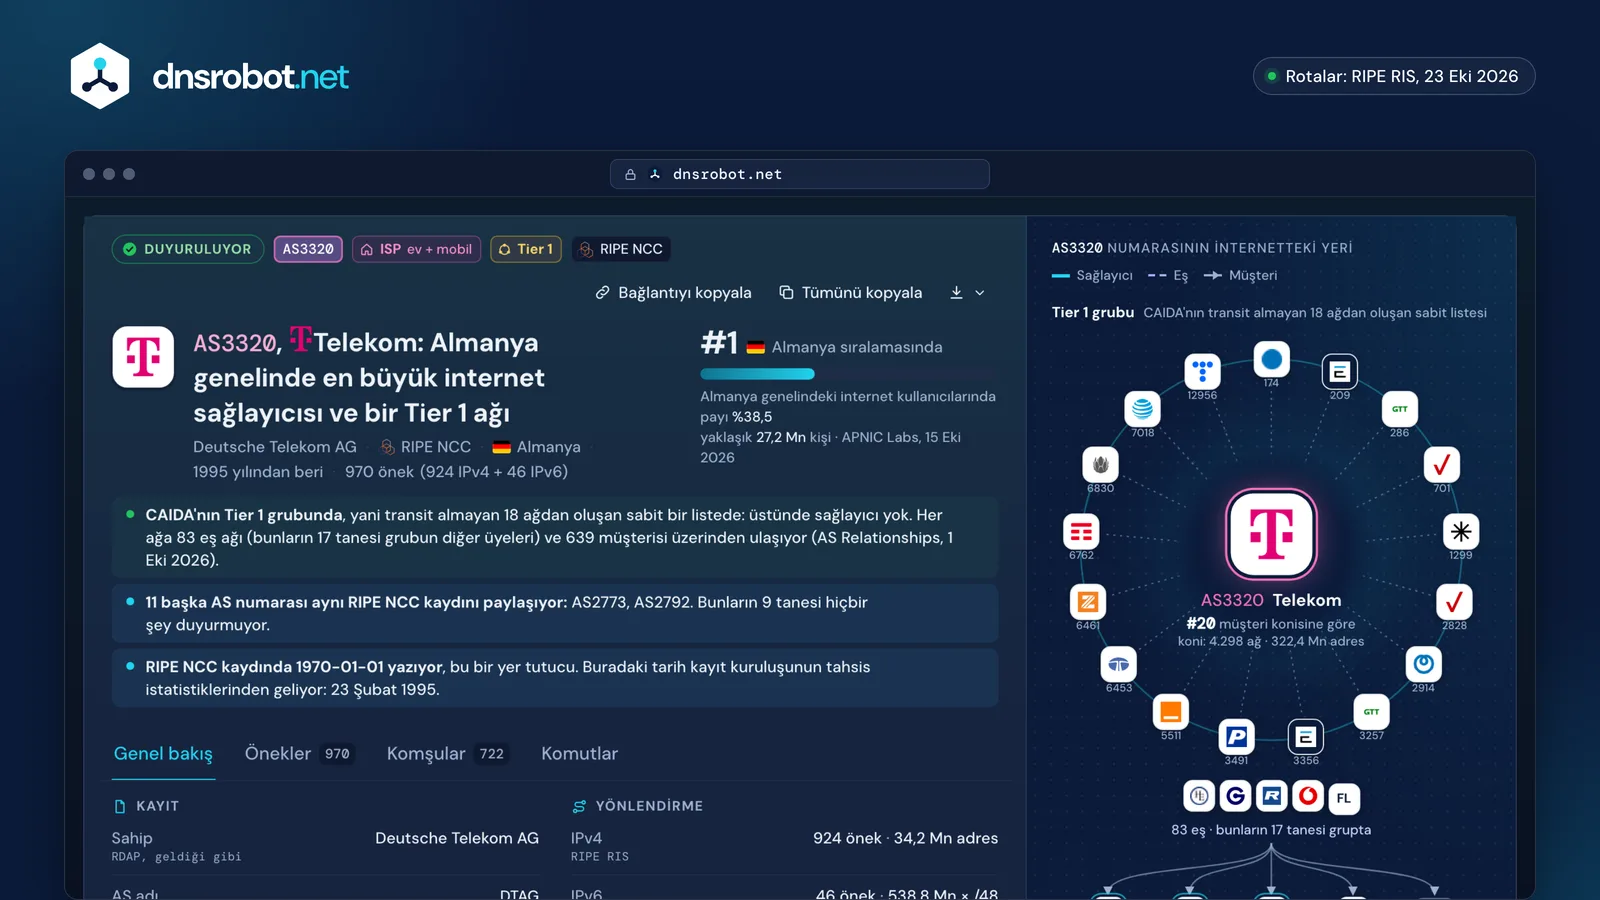Click the Rotalar: RIPE RIS date pill

[x=1394, y=76]
